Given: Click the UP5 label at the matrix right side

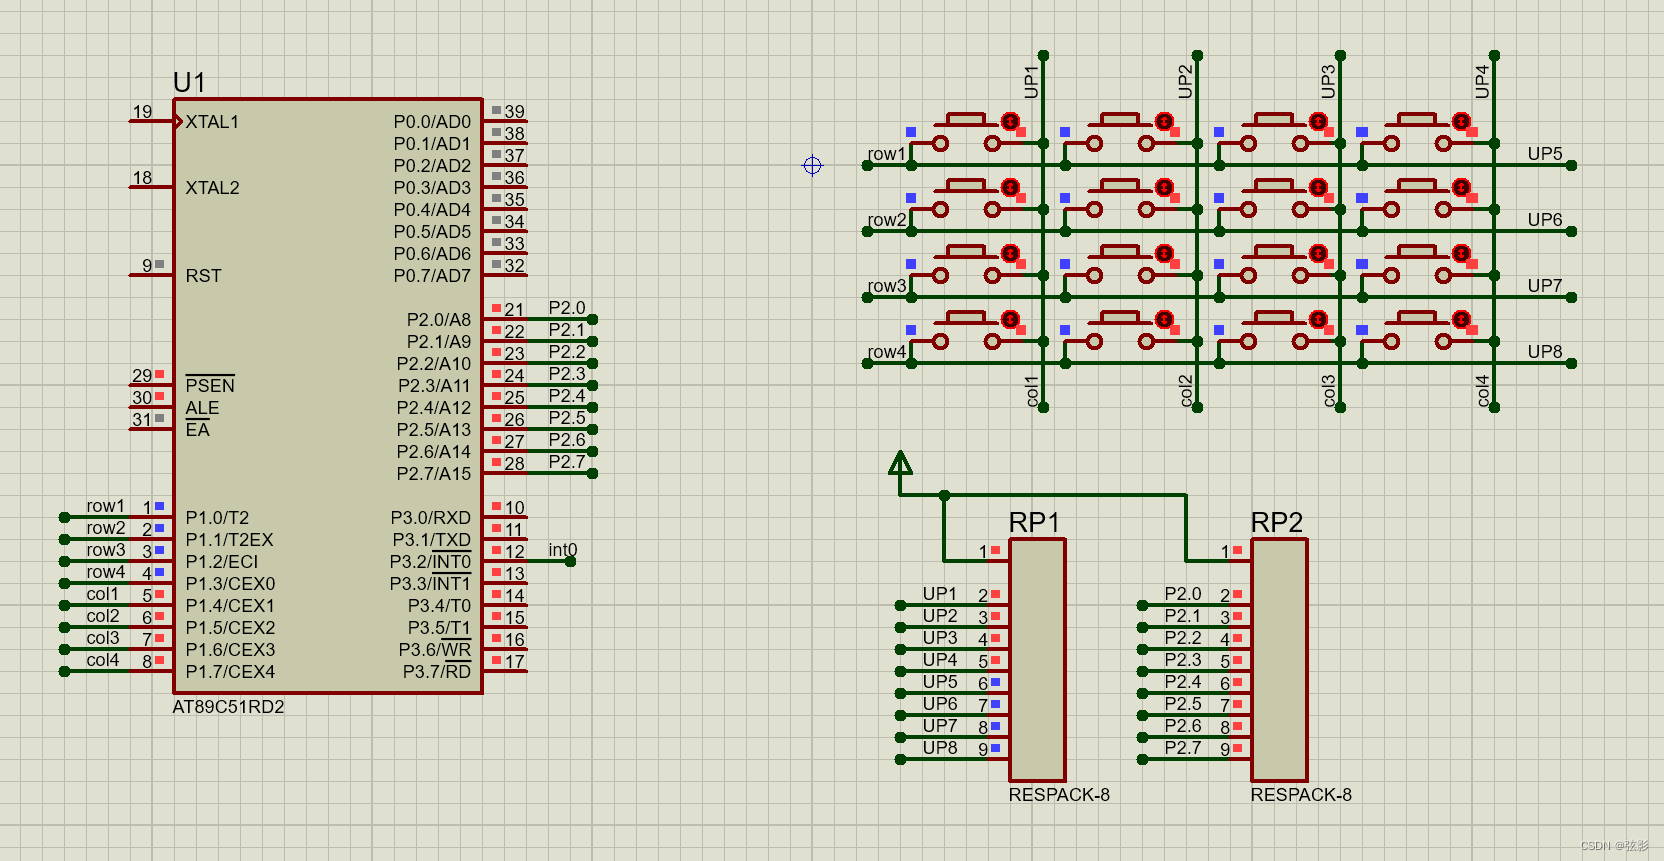Looking at the screenshot, I should [x=1544, y=154].
